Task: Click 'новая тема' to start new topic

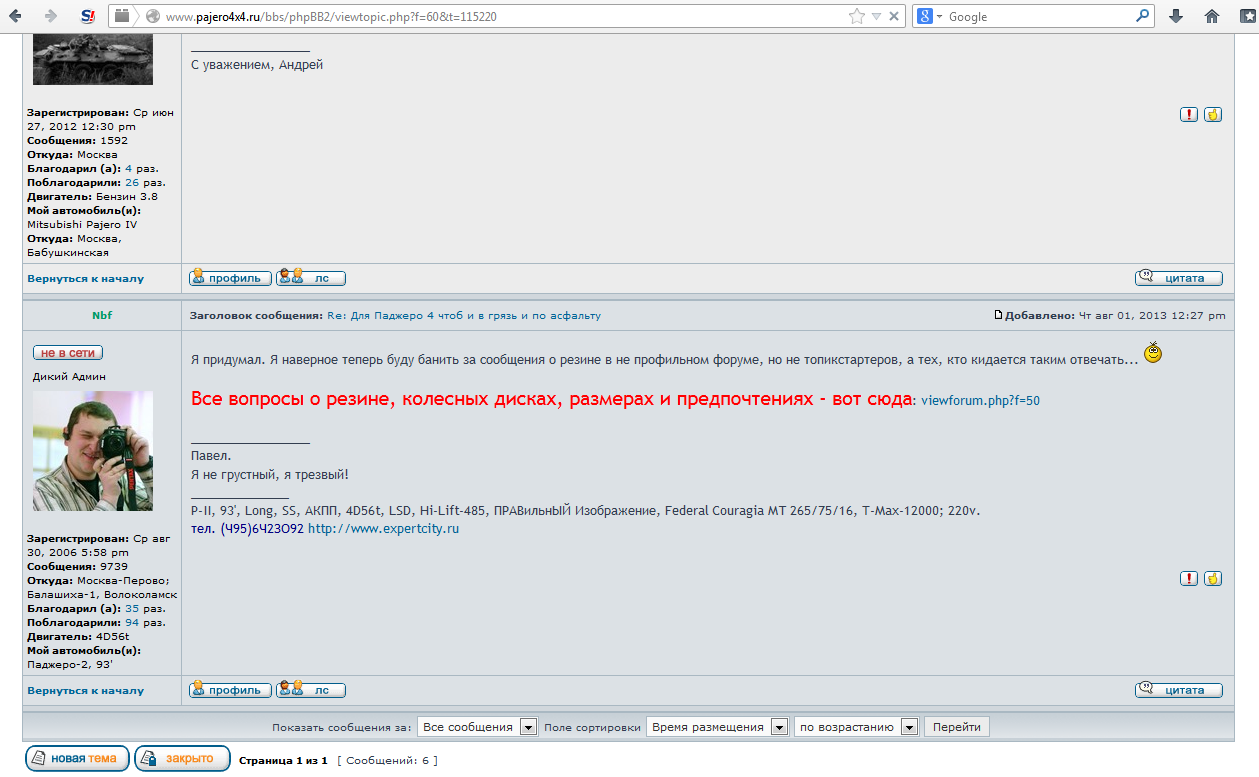Action: 77,758
